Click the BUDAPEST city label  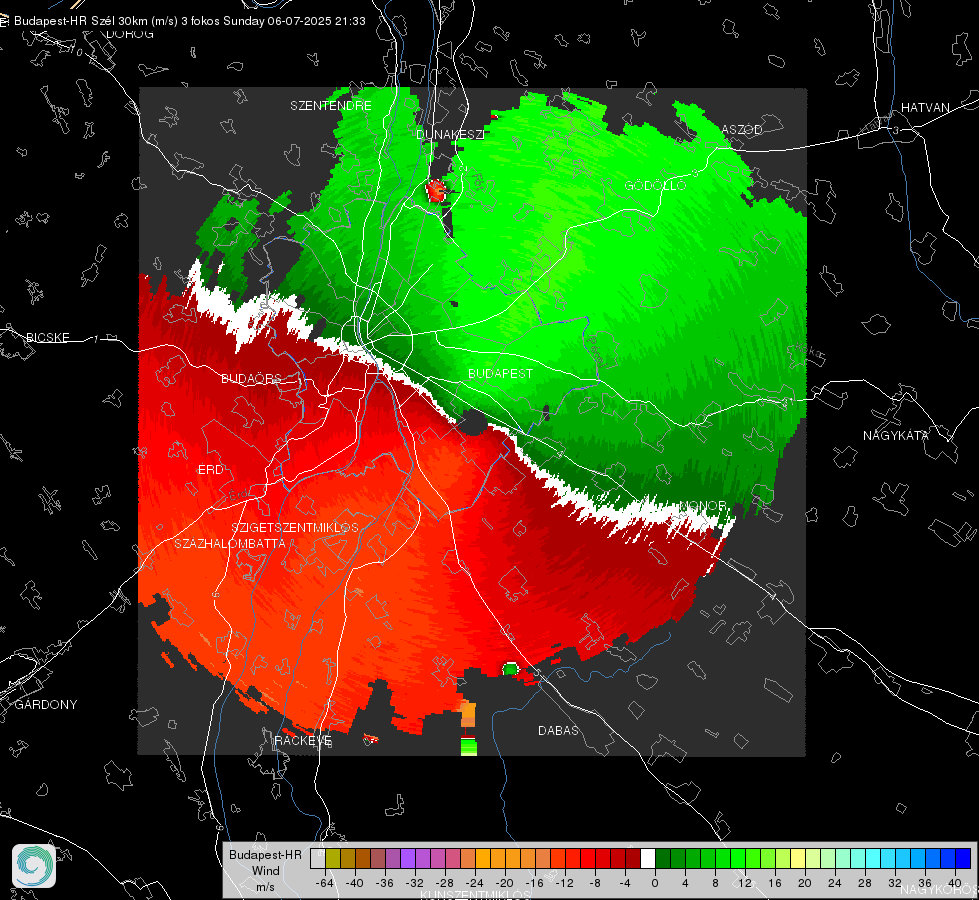pyautogui.click(x=501, y=373)
